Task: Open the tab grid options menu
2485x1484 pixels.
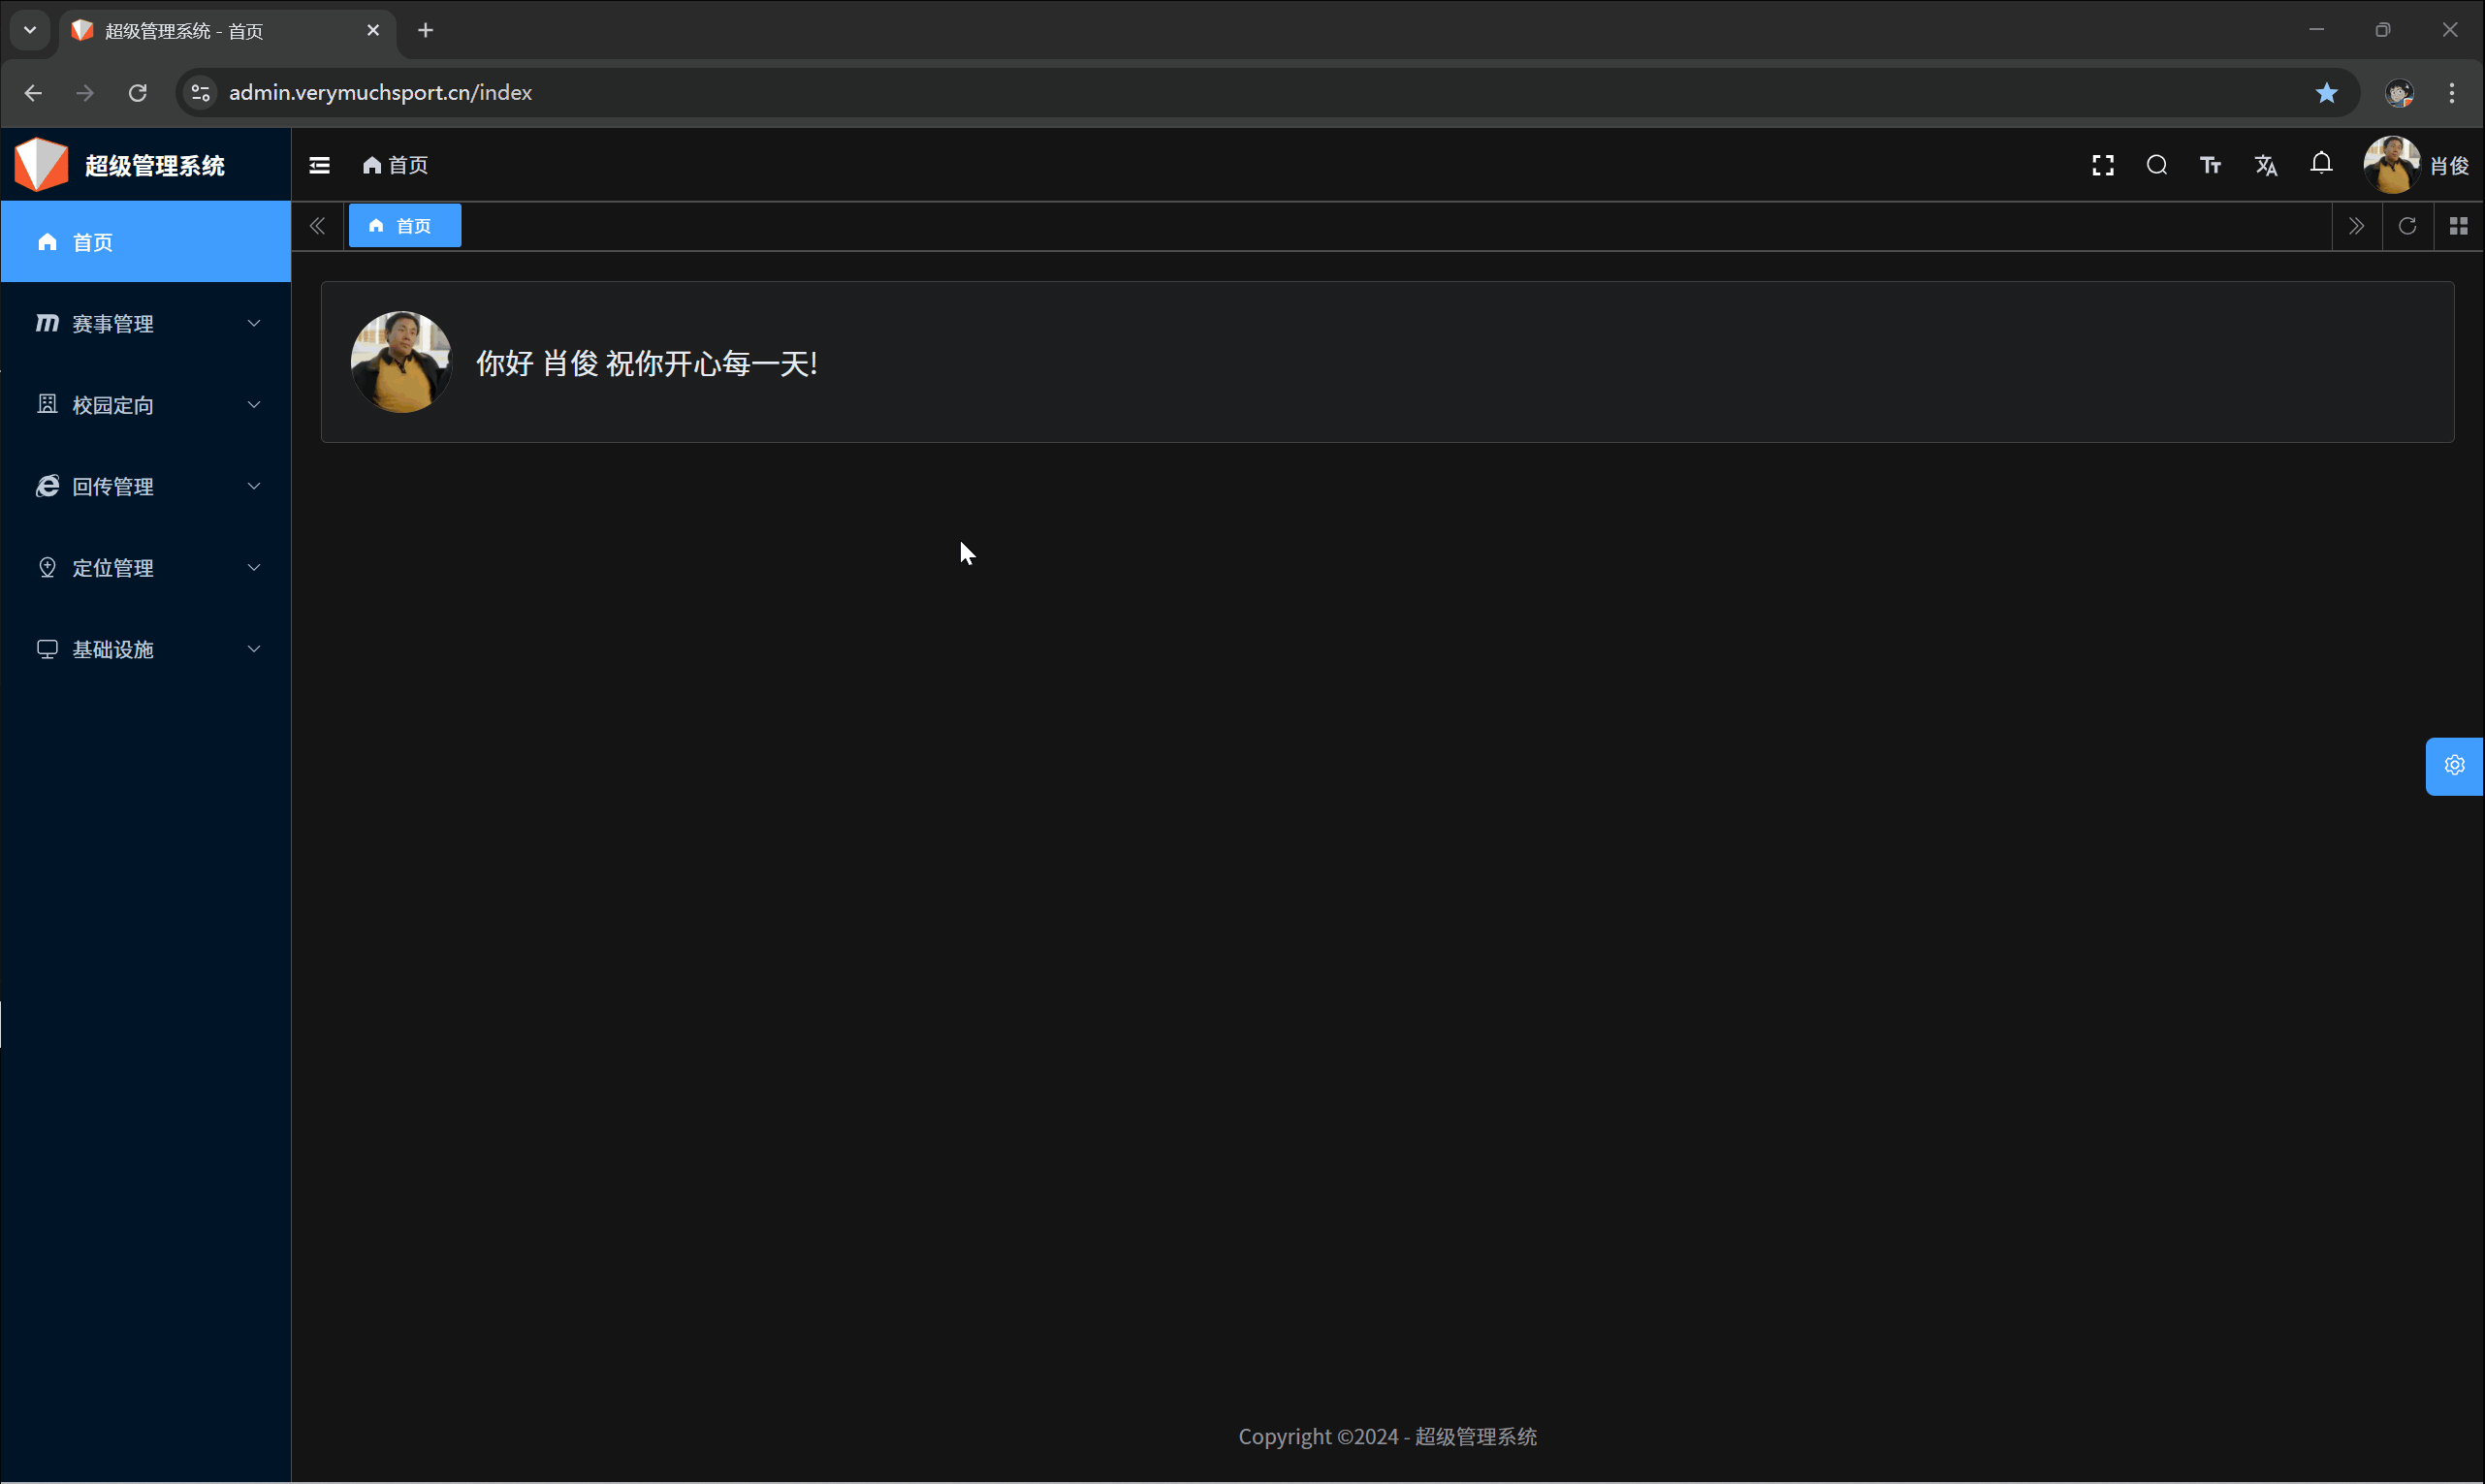Action: [2457, 226]
